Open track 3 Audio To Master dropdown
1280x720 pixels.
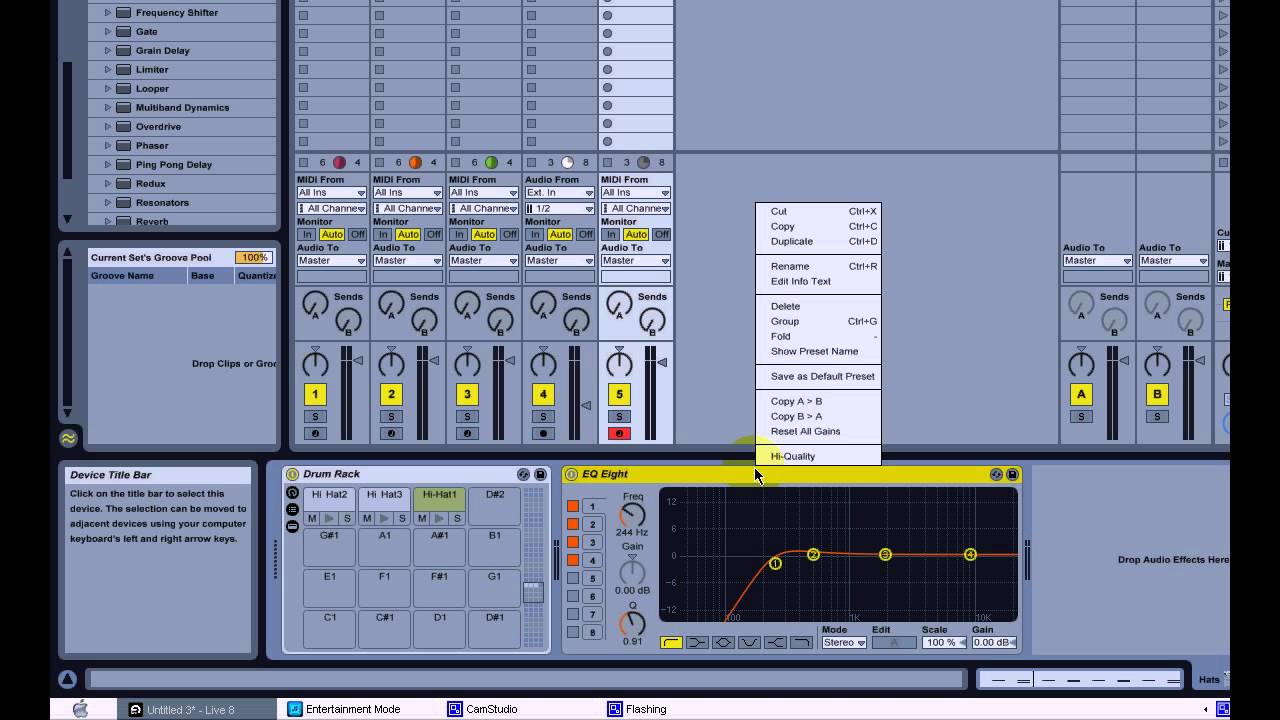pyautogui.click(x=484, y=260)
